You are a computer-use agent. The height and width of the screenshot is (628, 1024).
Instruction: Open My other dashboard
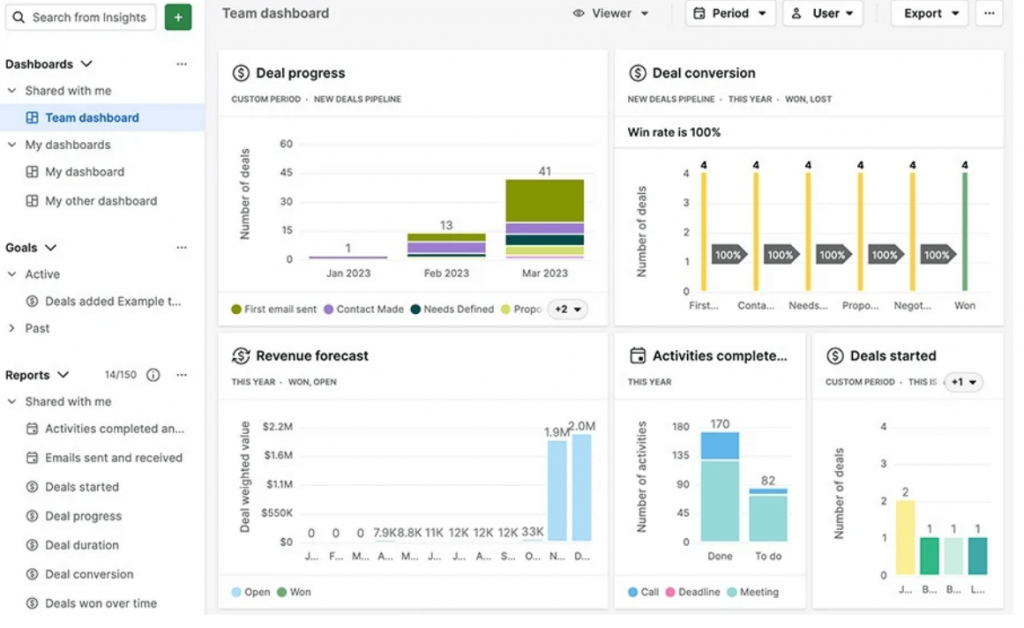point(101,200)
